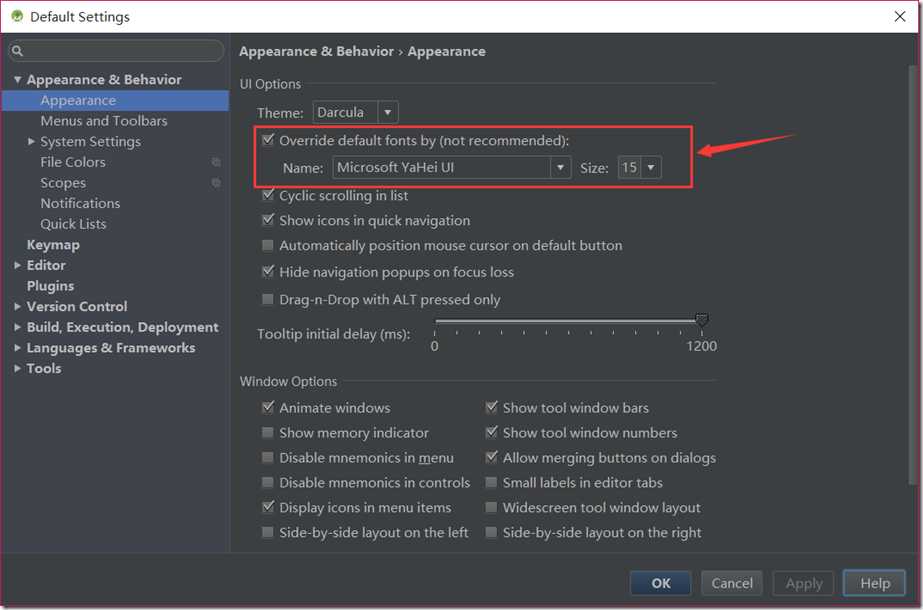Viewport: 923px width, 610px height.
Task: Open the font Name dropdown
Action: point(561,168)
